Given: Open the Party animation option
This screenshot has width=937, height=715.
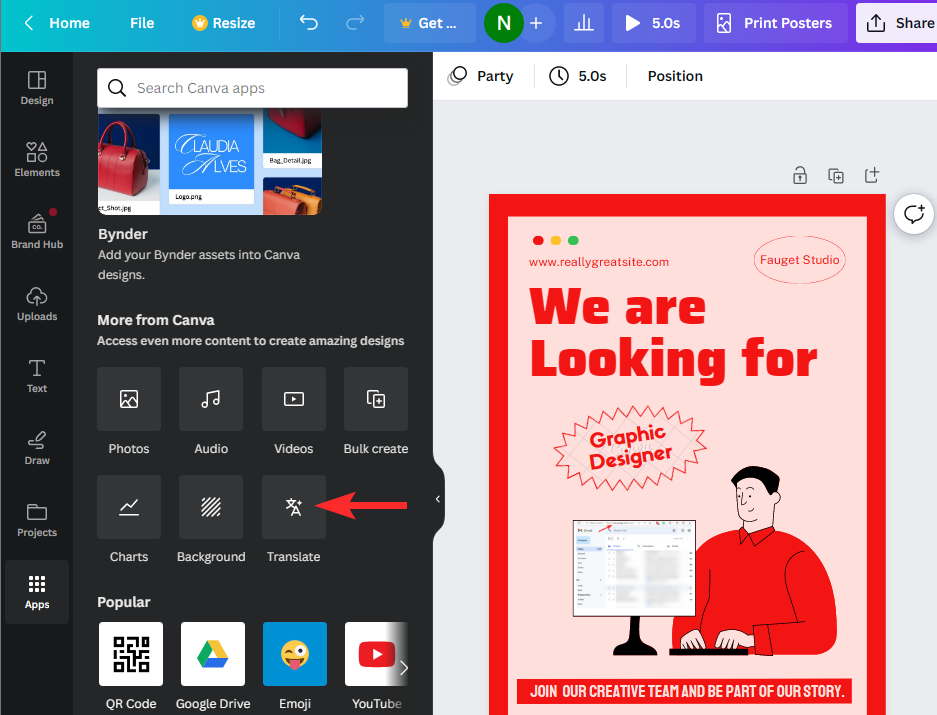Looking at the screenshot, I should click(x=481, y=76).
